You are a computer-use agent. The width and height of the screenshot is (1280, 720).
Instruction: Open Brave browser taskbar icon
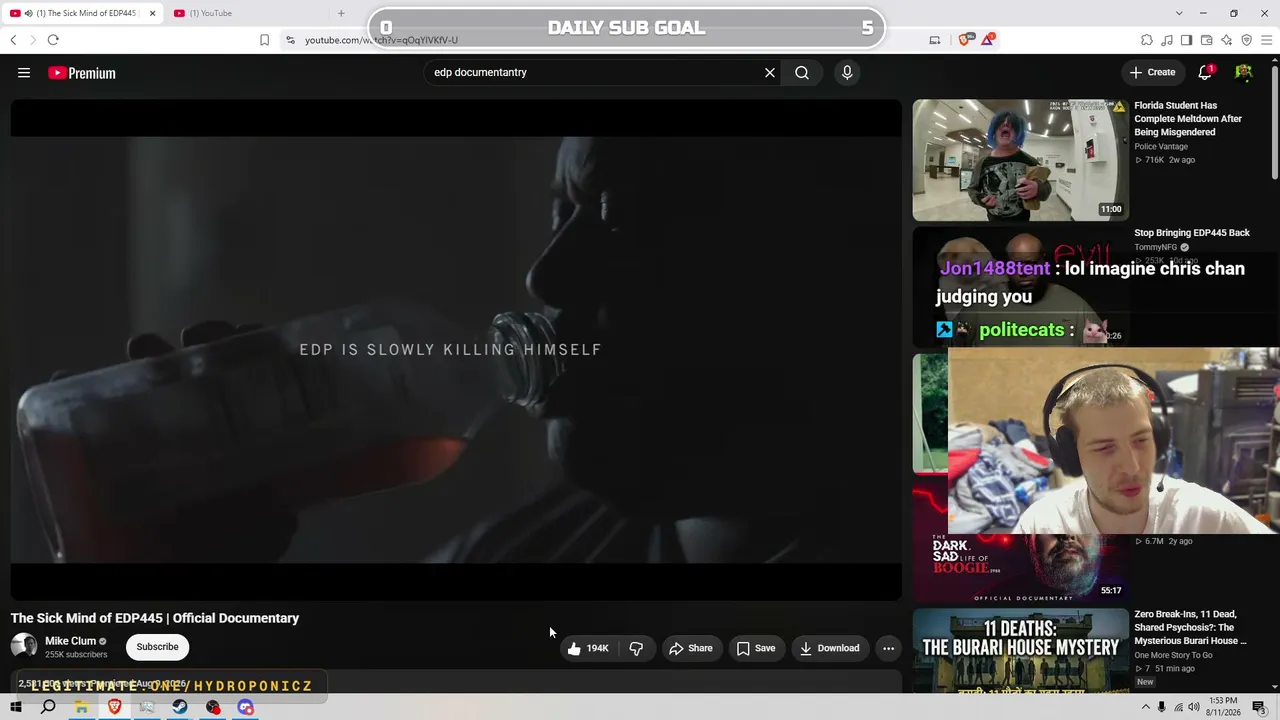(x=114, y=707)
